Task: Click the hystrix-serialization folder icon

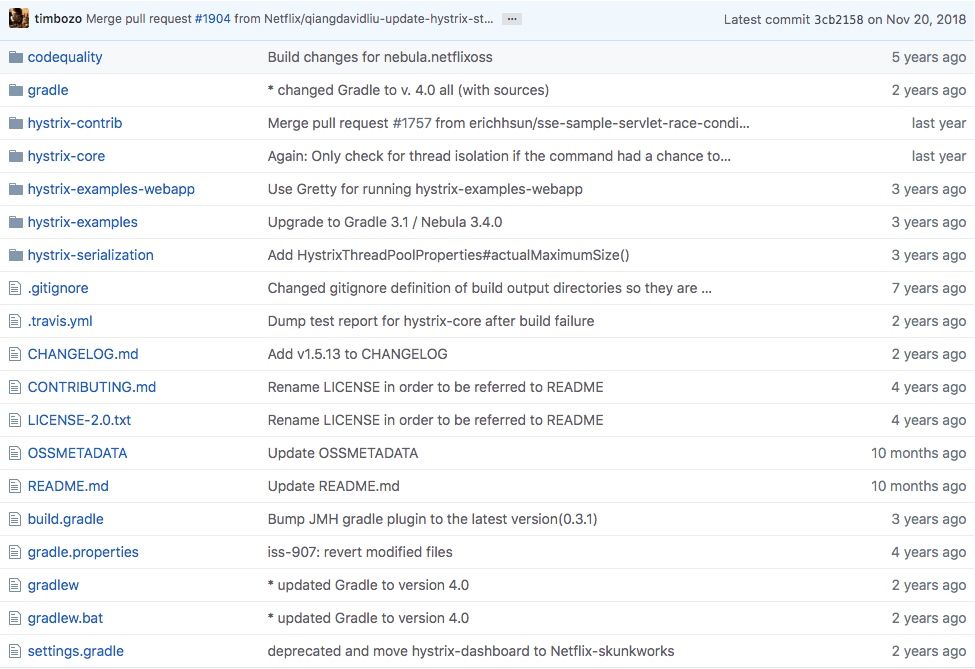Action: pyautogui.click(x=15, y=255)
